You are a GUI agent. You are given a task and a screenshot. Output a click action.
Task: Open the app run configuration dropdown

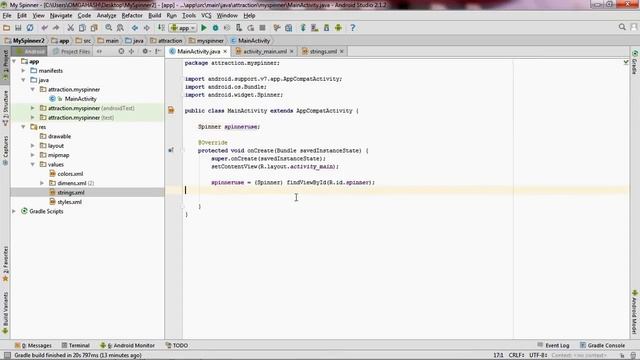(183, 28)
